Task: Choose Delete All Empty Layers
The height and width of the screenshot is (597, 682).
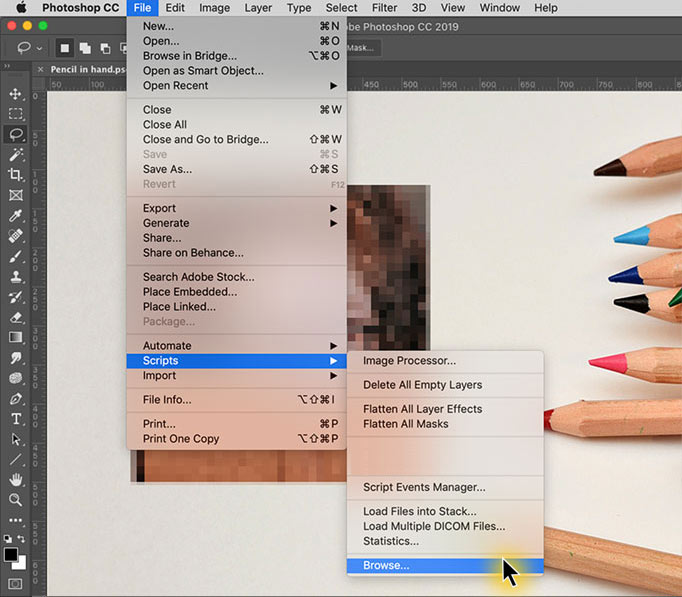Action: [445, 385]
